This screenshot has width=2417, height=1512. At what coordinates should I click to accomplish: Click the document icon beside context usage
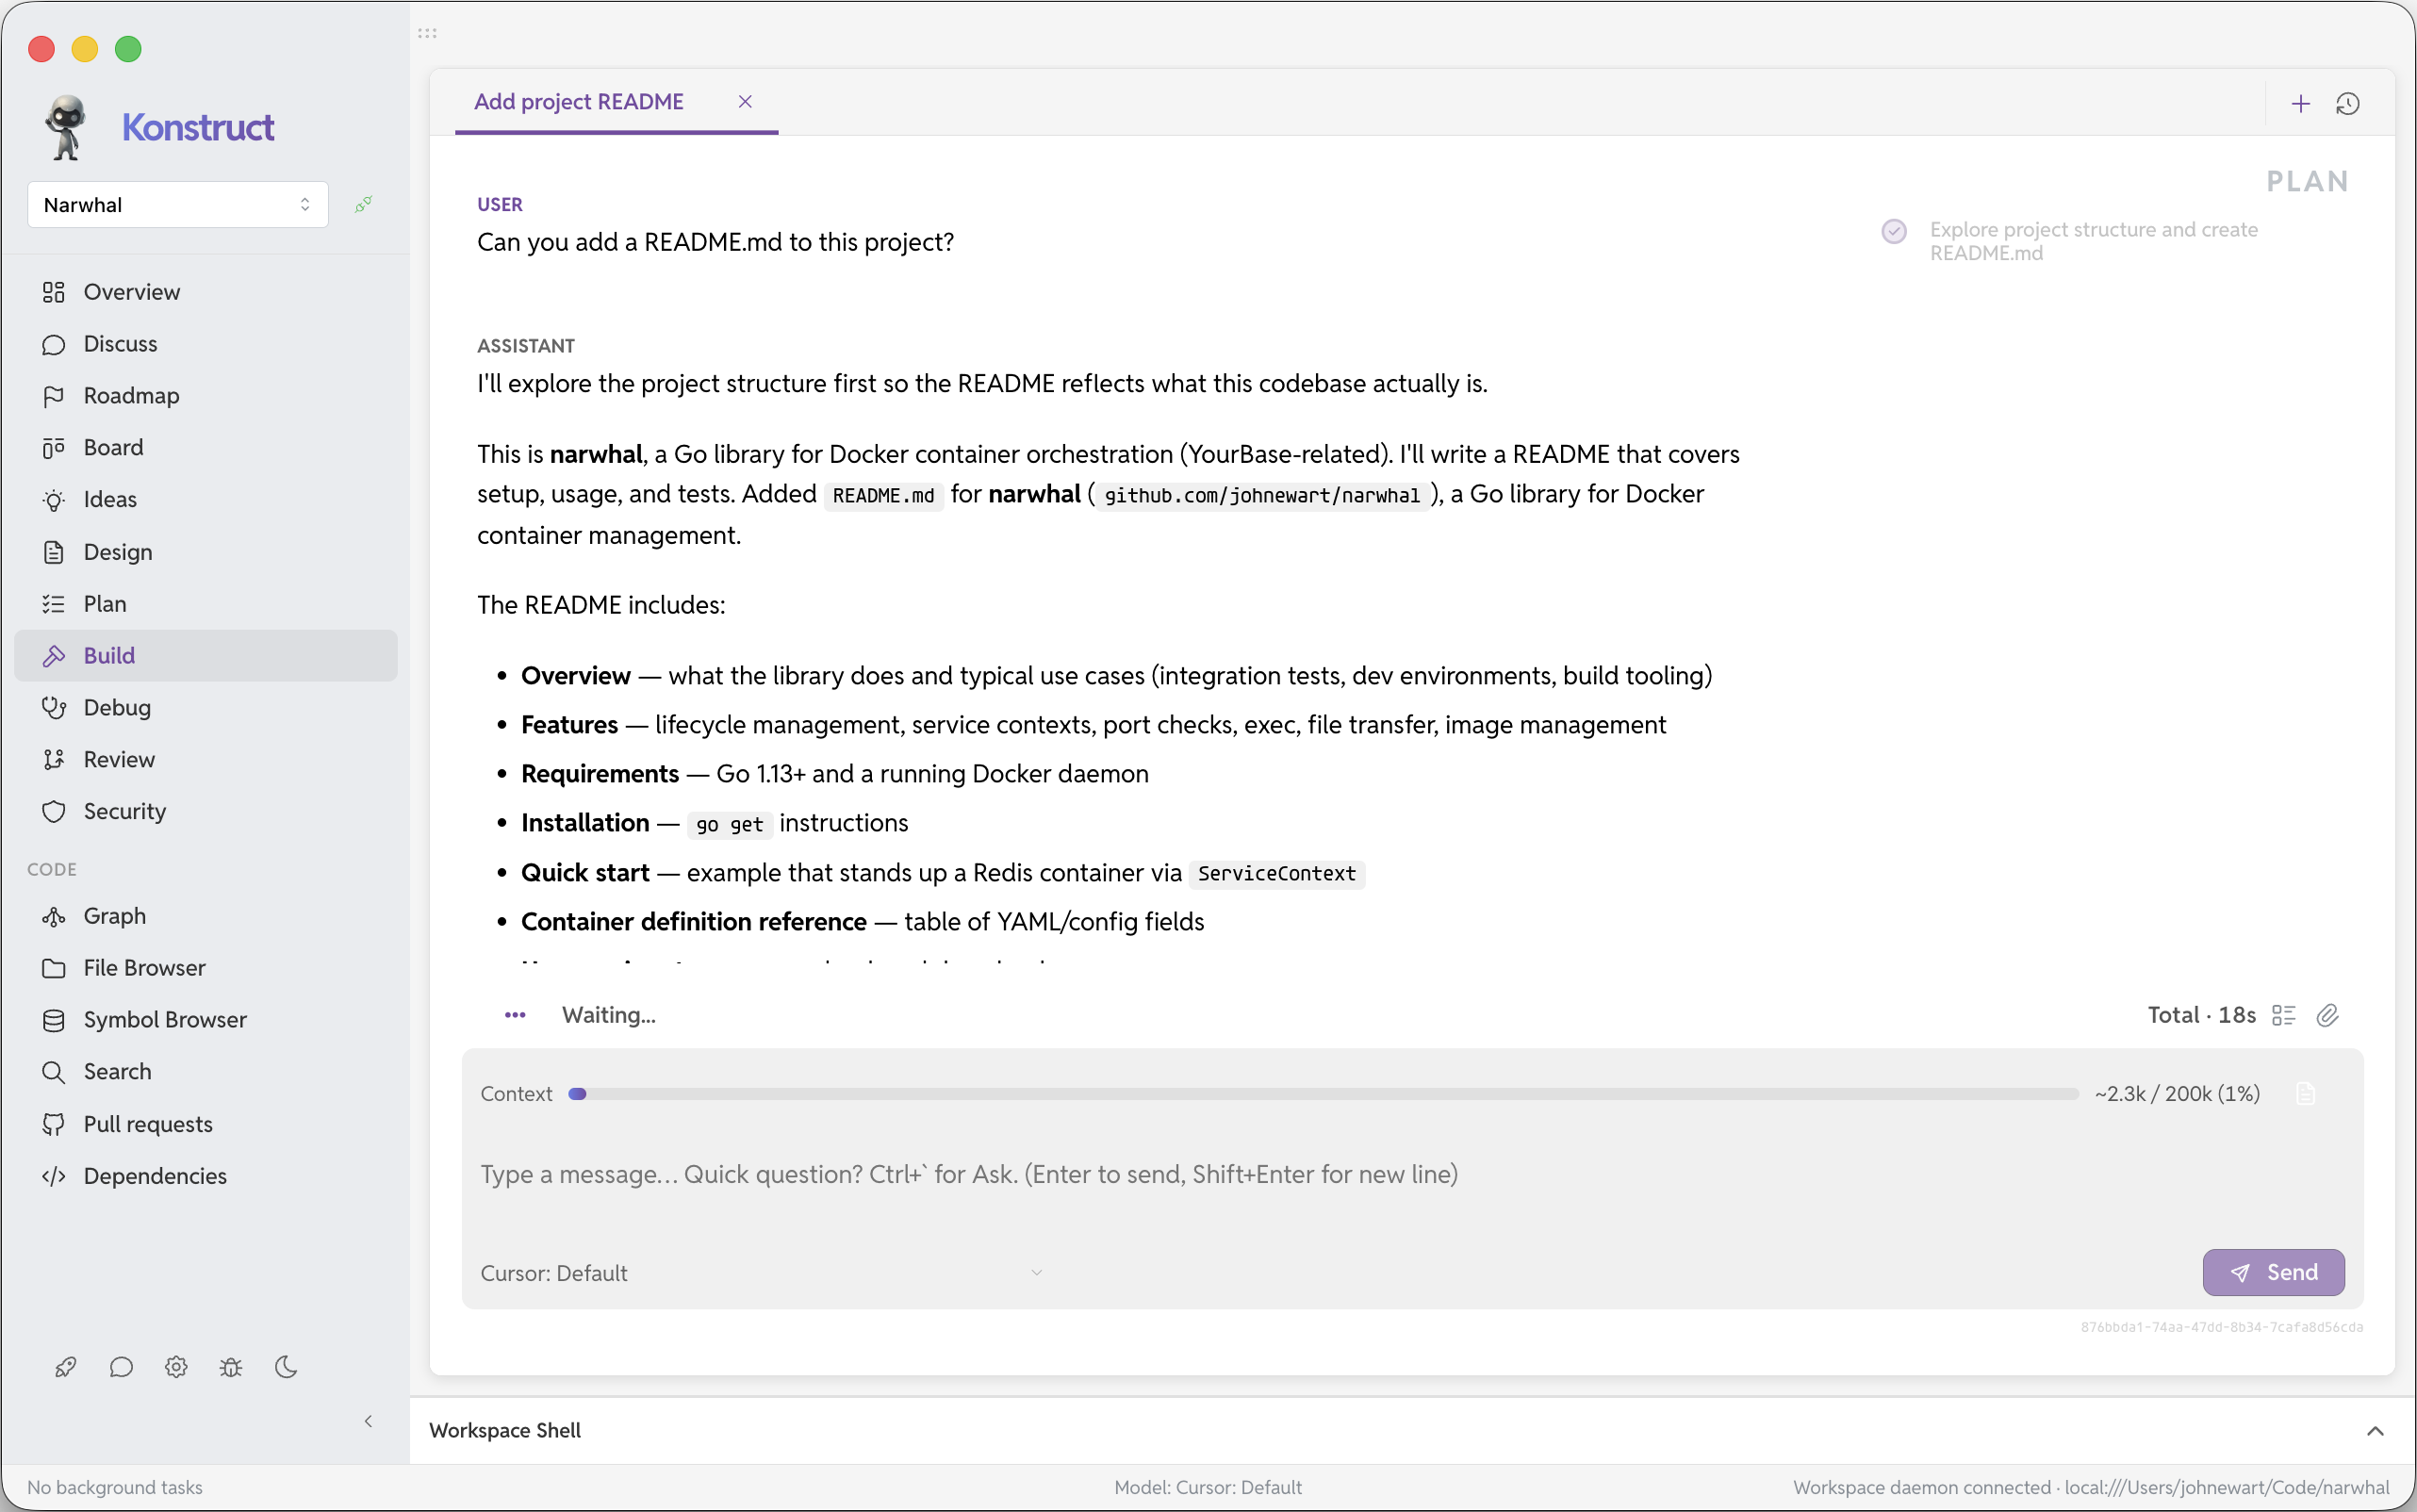[x=2306, y=1094]
